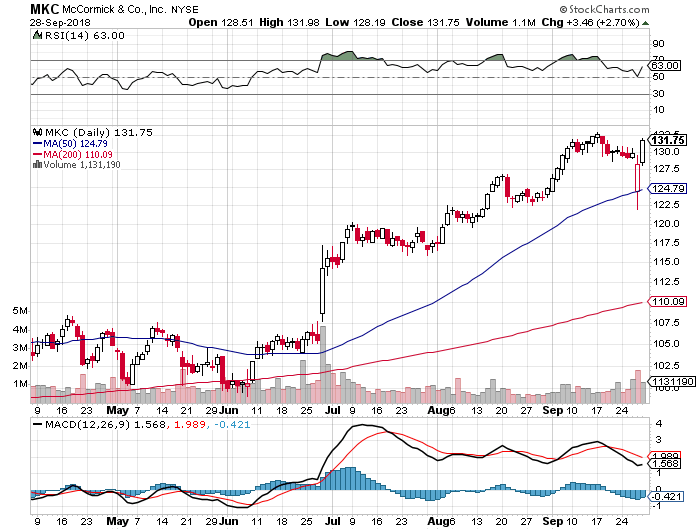Click the 'Aug' month label on MACD axis
The width and height of the screenshot is (696, 530).
click(439, 521)
